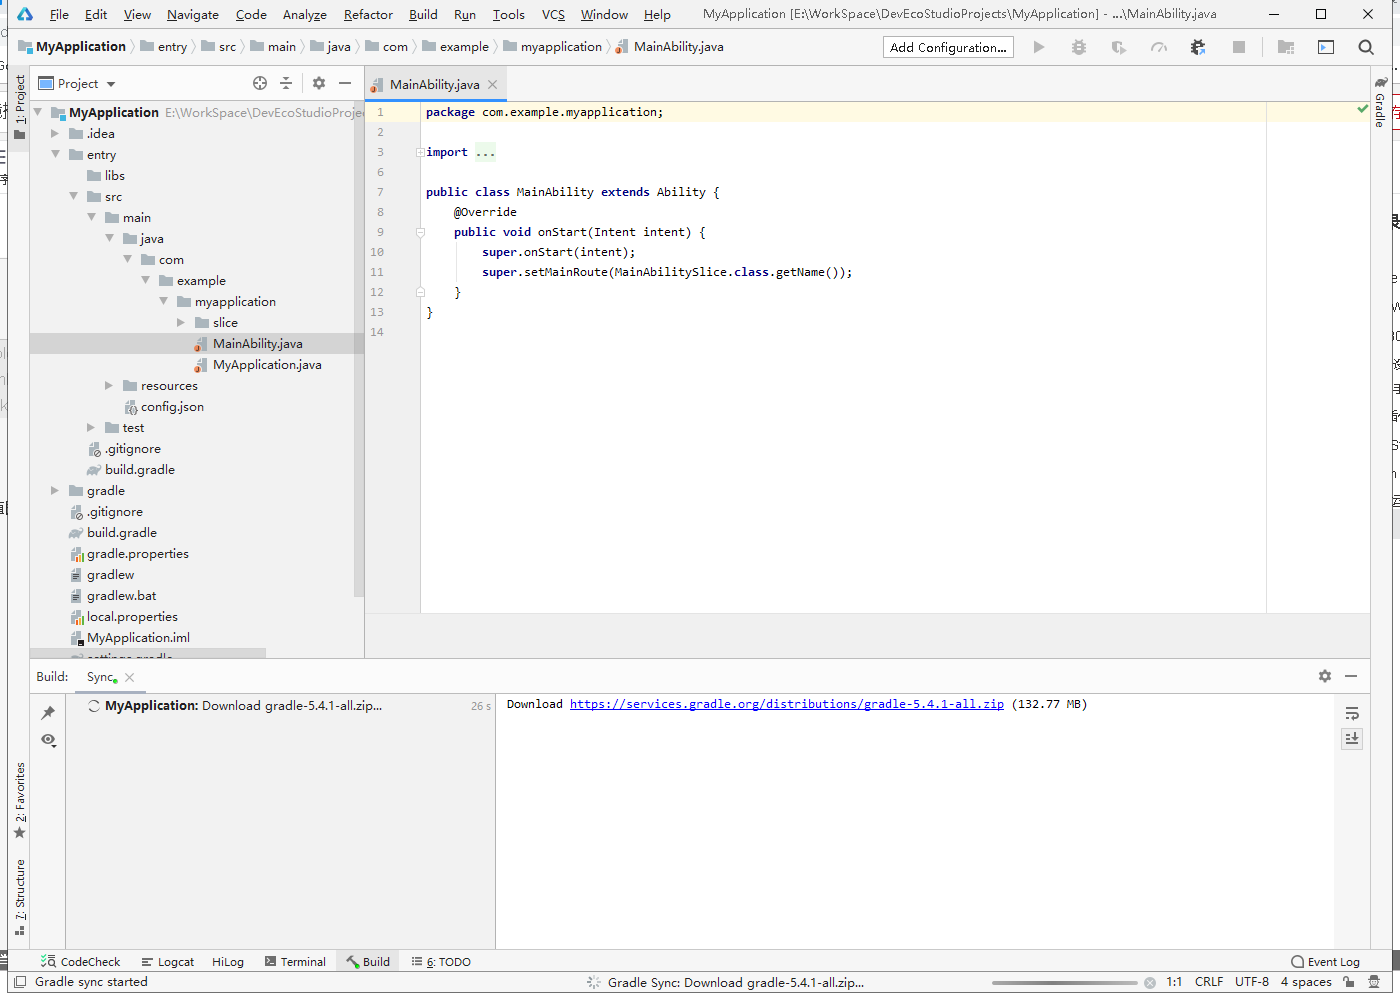Open the Event Log

(1325, 961)
